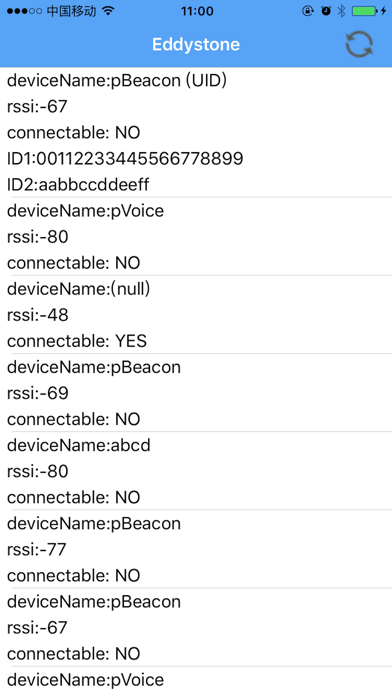Screen dimensions: 392x696
Task: Select the pBeacon (UID) device entry
Action: point(196,132)
